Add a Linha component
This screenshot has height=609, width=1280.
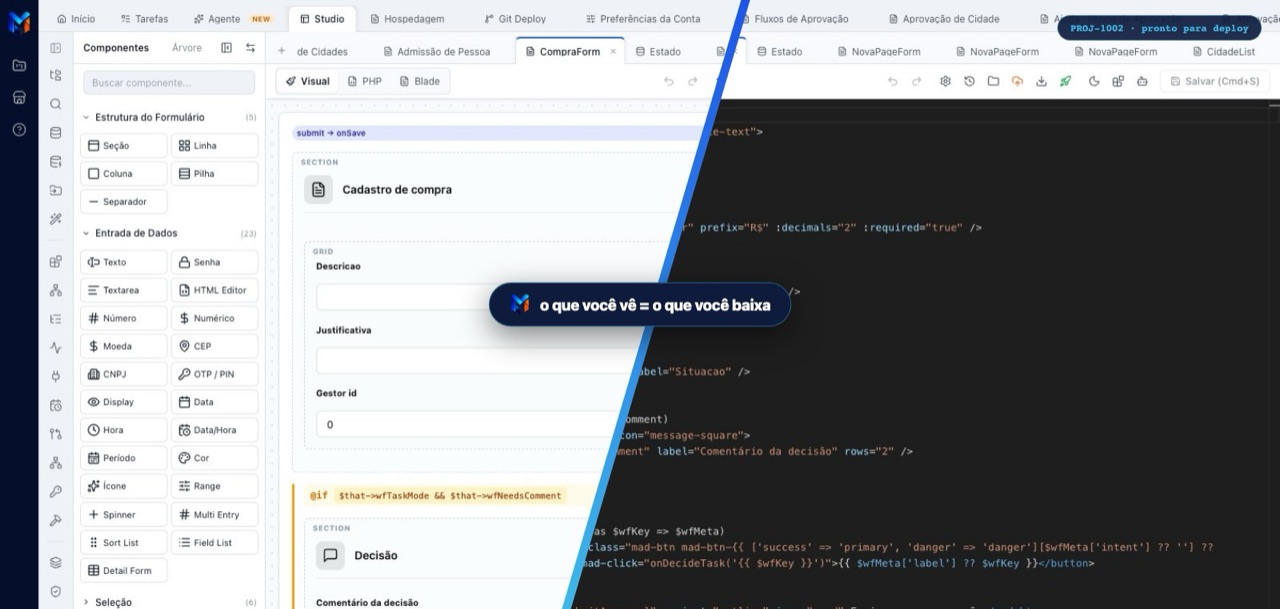click(x=214, y=145)
